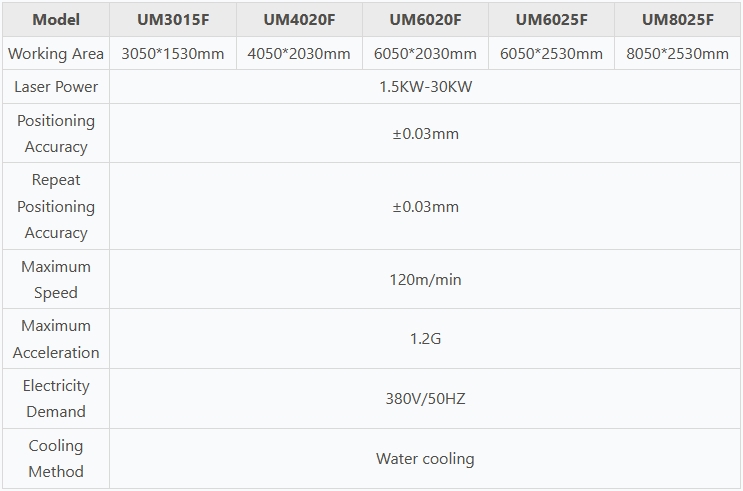Click the UM6020F model header

point(425,20)
